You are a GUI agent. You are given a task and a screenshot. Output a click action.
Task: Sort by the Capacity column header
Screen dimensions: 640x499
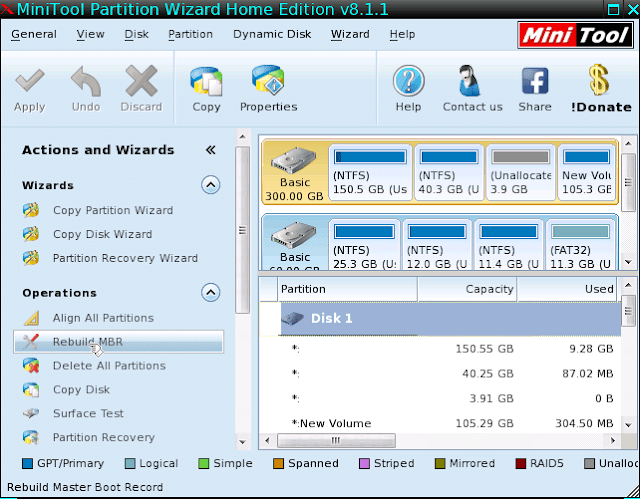point(467,289)
